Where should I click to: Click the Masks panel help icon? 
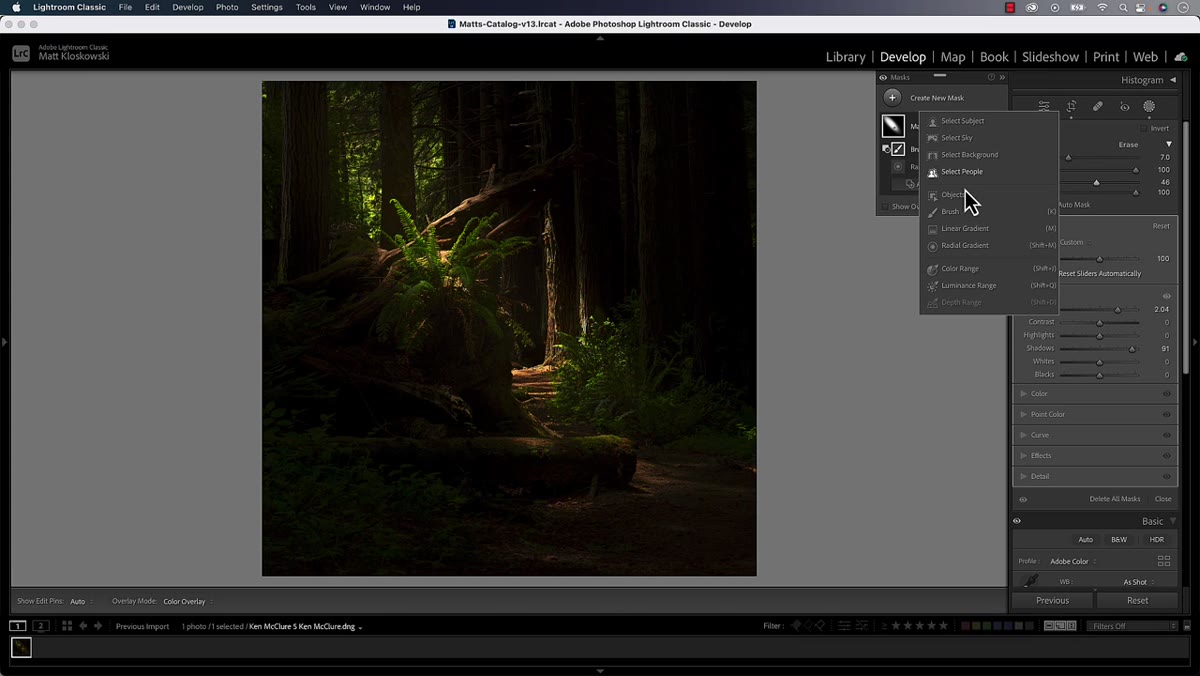pyautogui.click(x=991, y=77)
